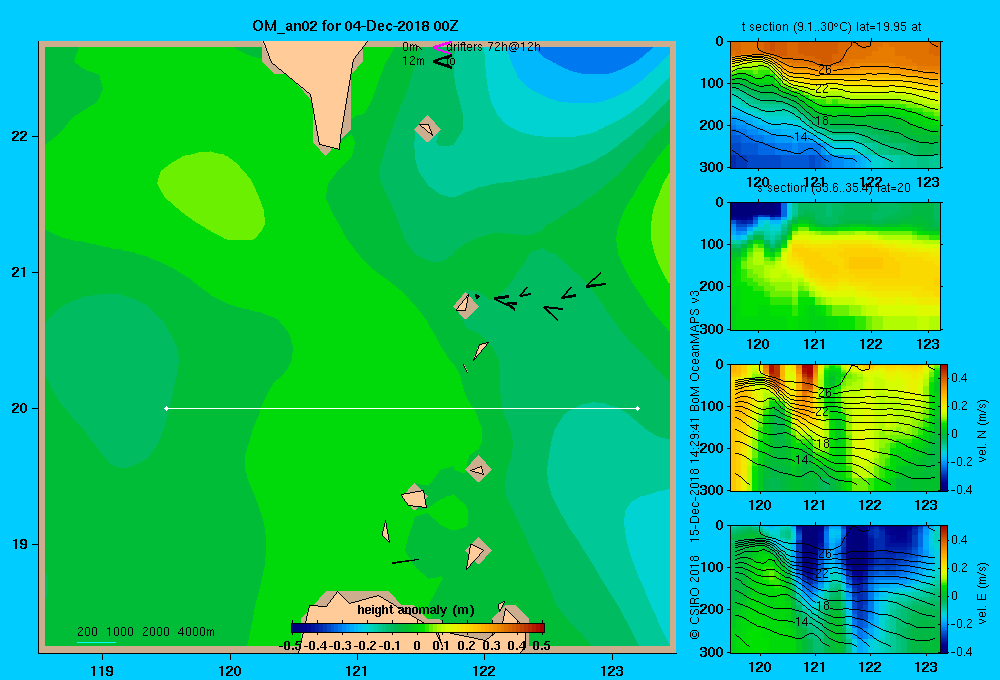Click the '12m' legend label
Image resolution: width=1000 pixels, height=680 pixels.
pos(413,61)
